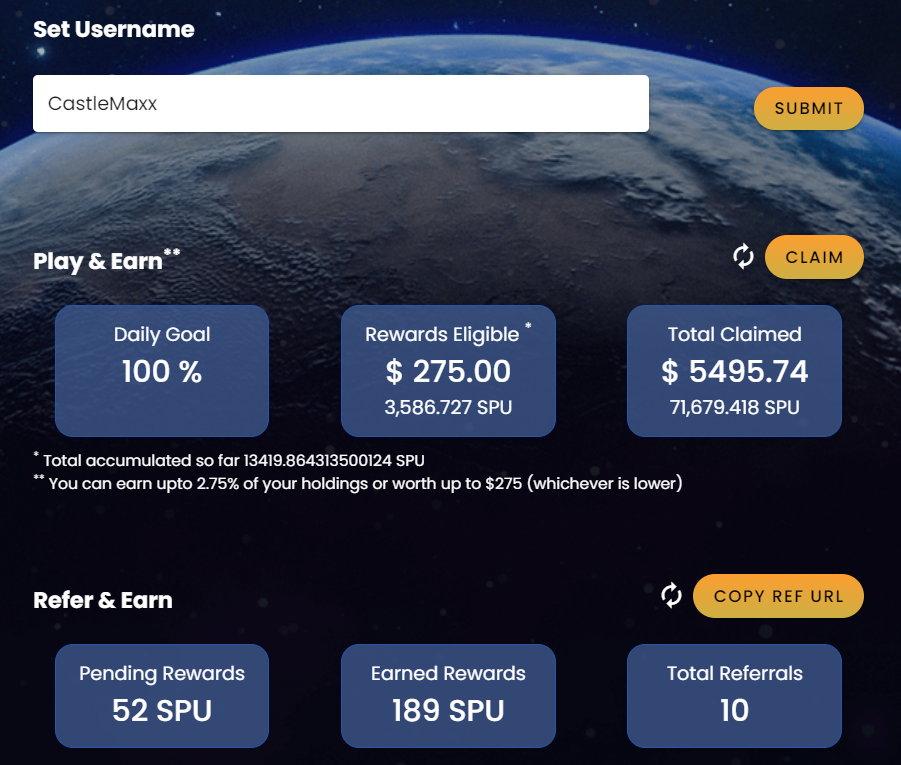Screen dimensions: 901x765
Task: Click the Earned Rewards card
Action: pos(448,695)
